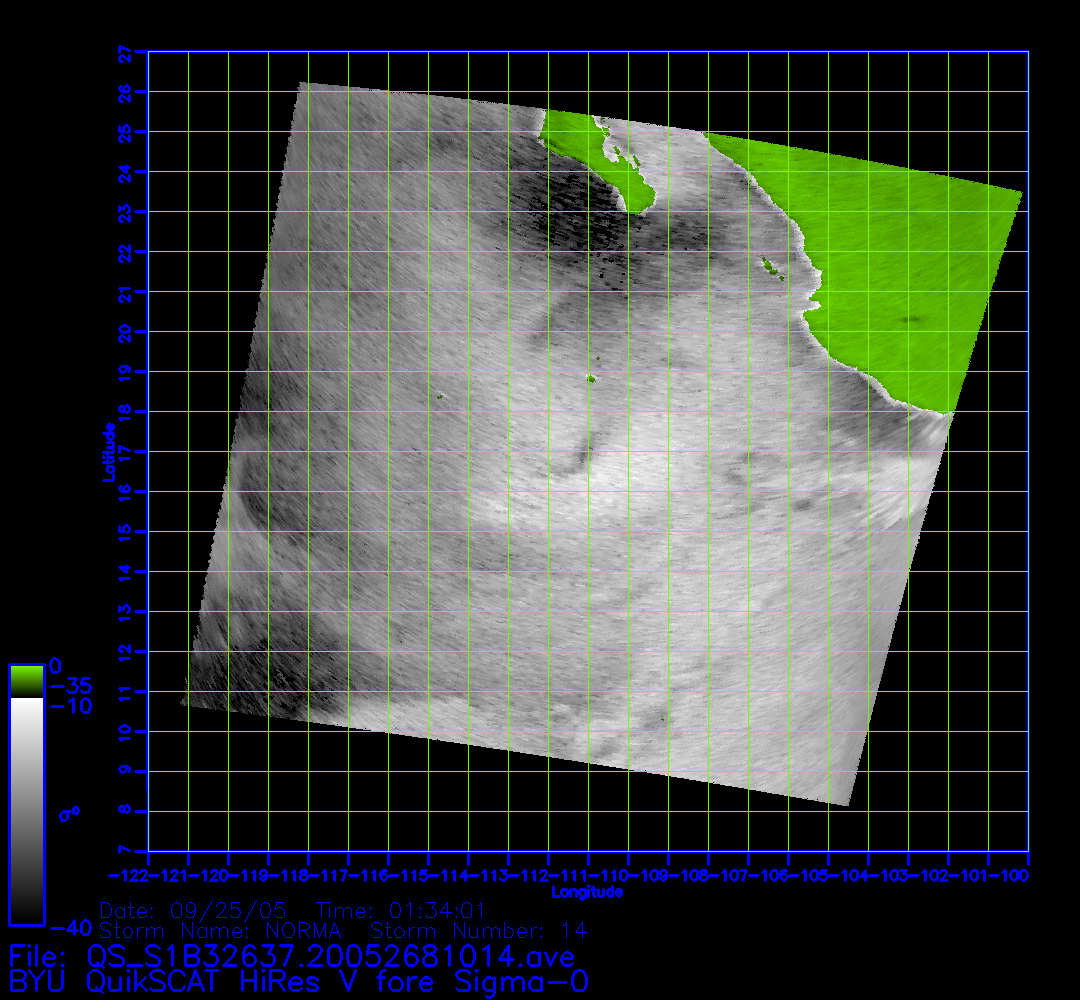Click the BYU QuikSCAT HiRes title line
The height and width of the screenshot is (1000, 1080).
(298, 981)
